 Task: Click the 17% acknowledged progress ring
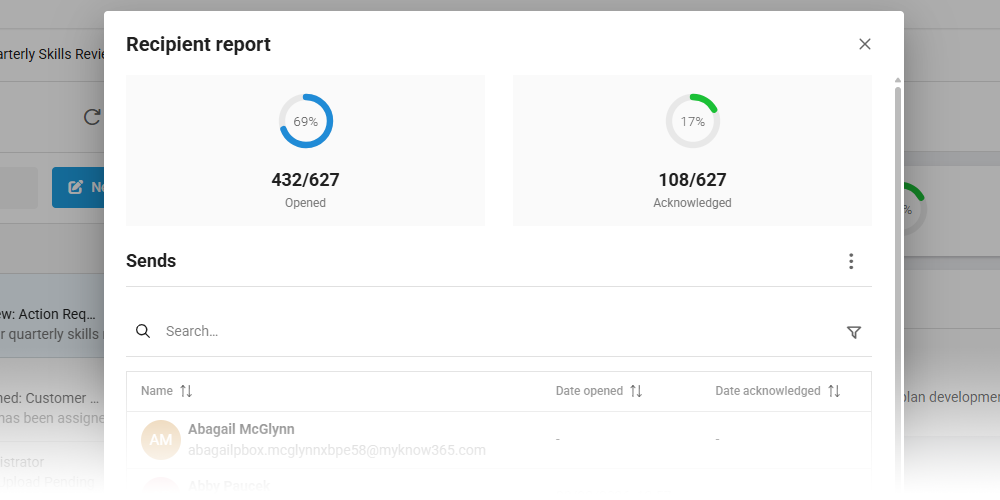(693, 121)
